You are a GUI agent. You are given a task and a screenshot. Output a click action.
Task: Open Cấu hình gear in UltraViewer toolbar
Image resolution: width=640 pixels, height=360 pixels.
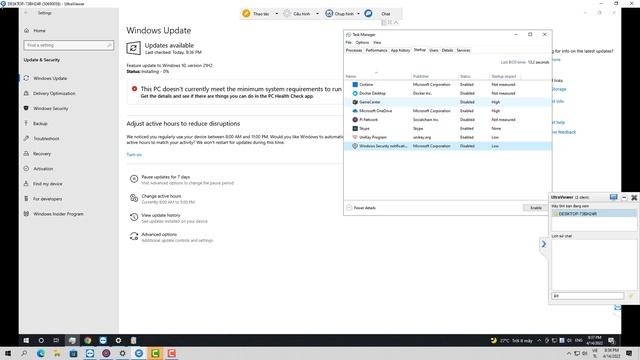tap(287, 13)
